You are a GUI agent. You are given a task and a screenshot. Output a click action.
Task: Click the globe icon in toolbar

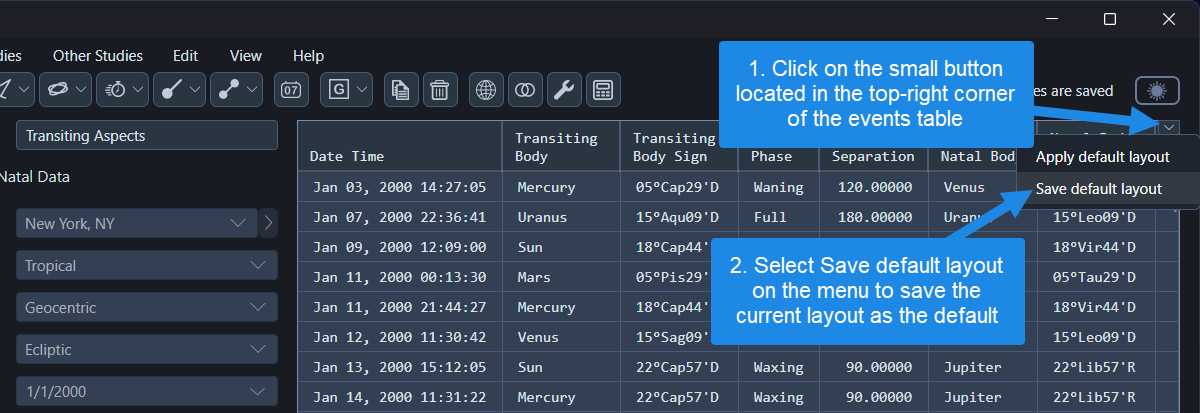click(486, 89)
